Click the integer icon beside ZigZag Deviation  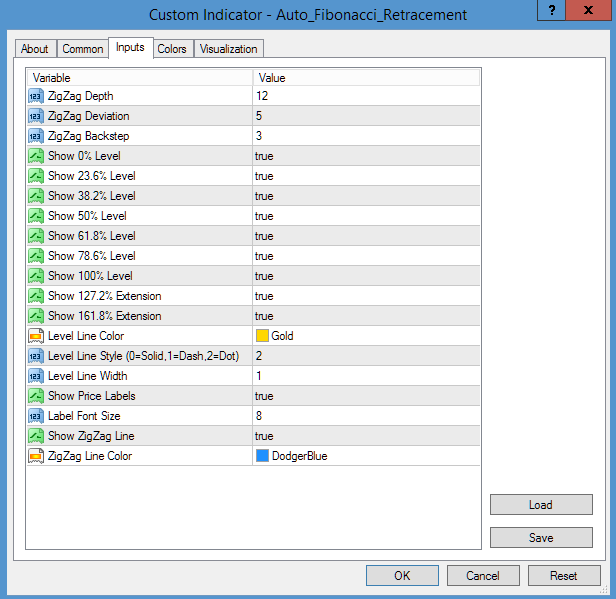pos(36,116)
